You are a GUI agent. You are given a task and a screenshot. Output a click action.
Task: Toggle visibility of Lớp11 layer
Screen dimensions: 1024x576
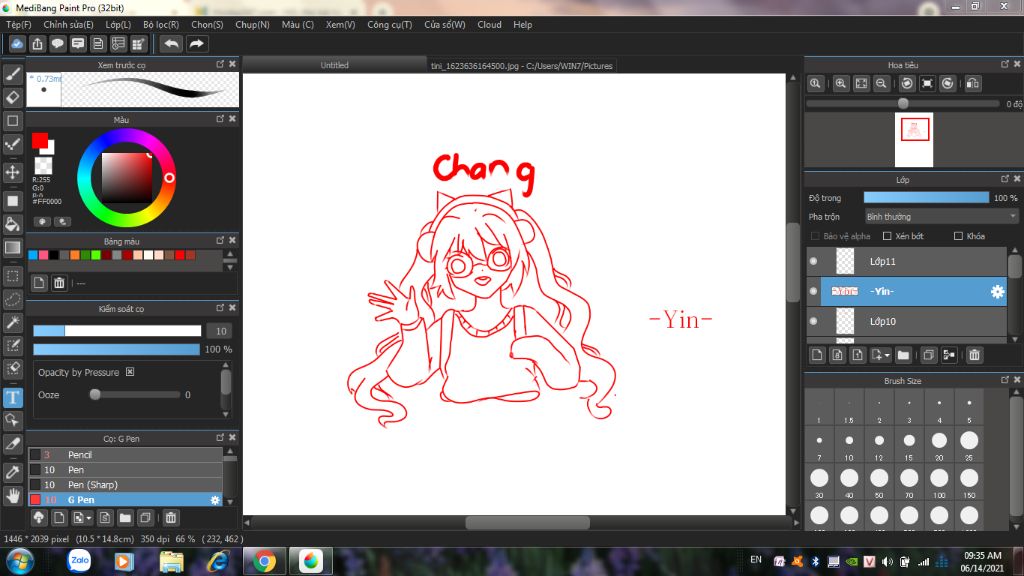click(814, 261)
